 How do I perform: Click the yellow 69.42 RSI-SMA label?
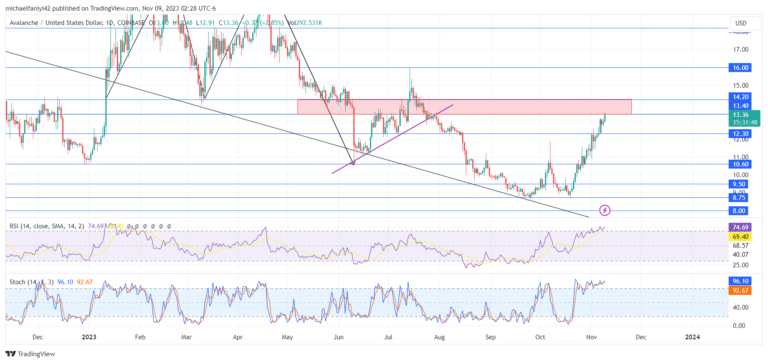coord(740,237)
